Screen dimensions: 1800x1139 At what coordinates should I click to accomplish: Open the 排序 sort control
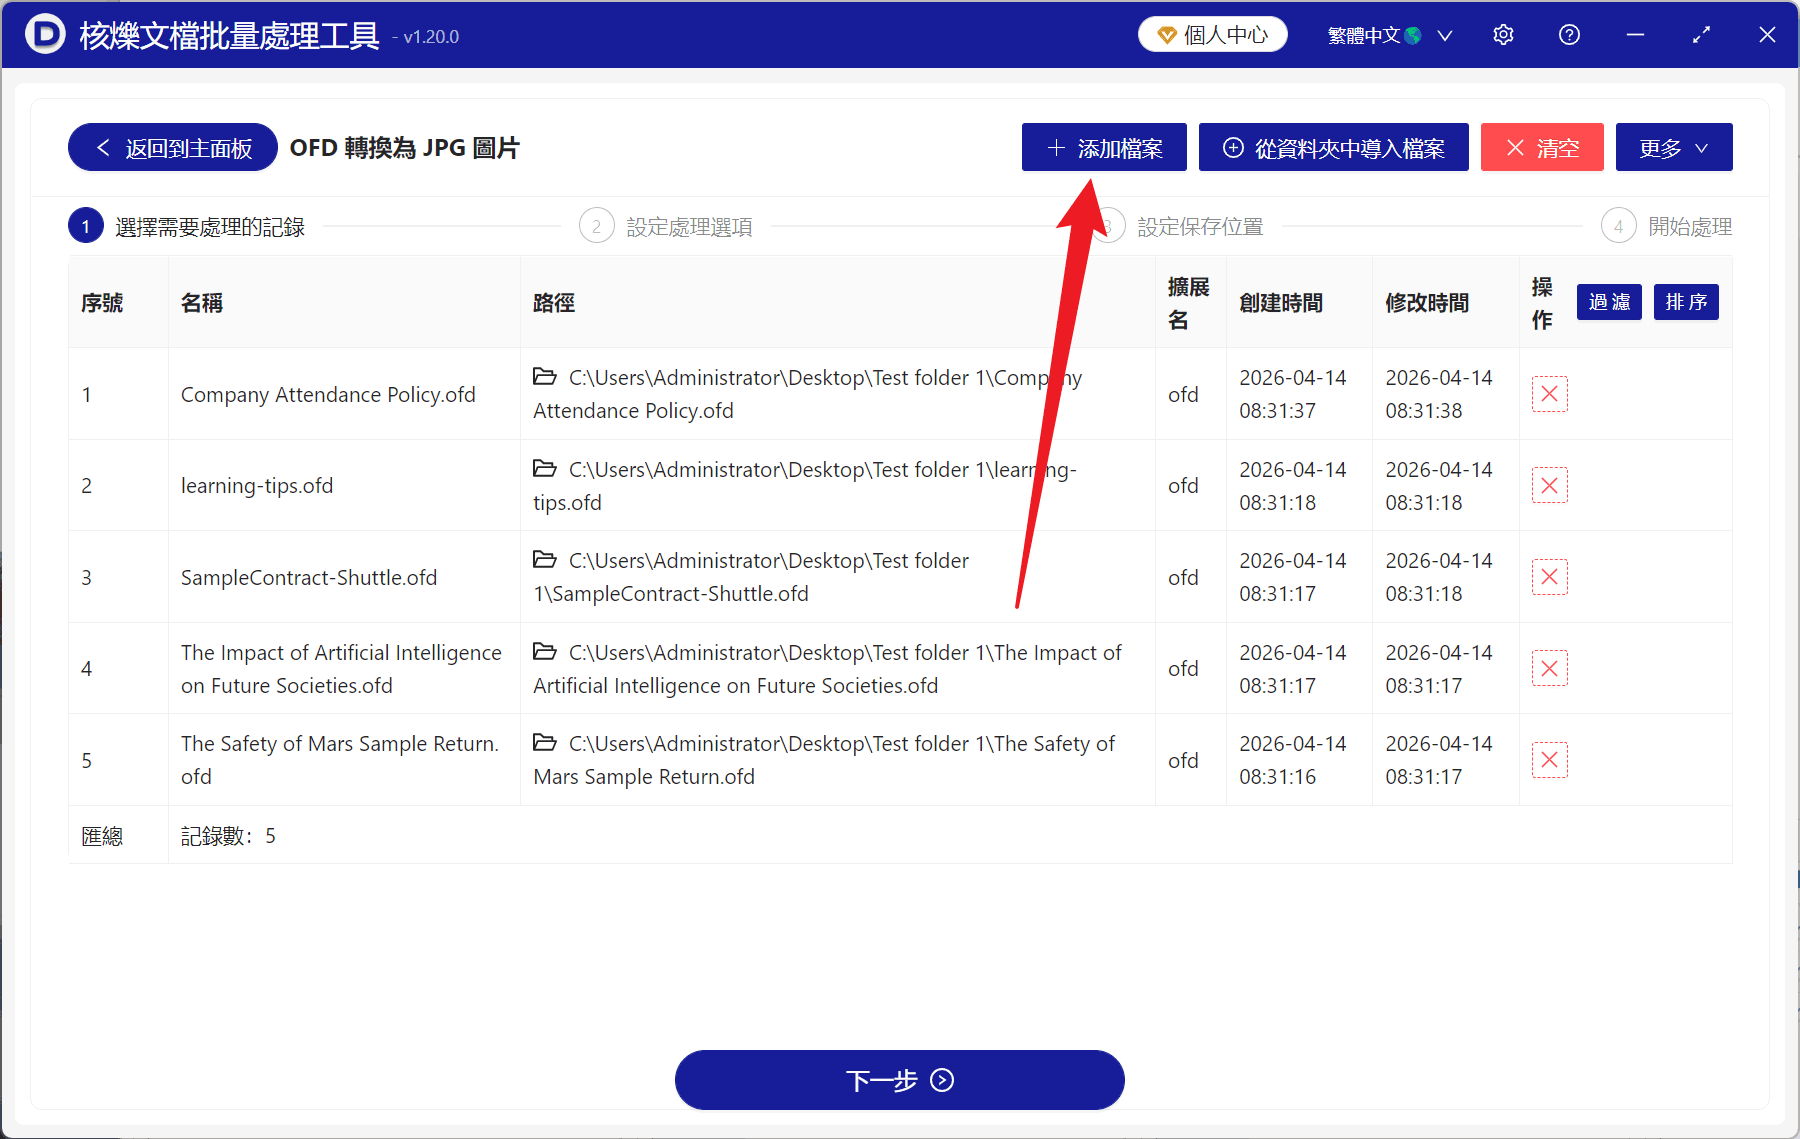pos(1685,302)
